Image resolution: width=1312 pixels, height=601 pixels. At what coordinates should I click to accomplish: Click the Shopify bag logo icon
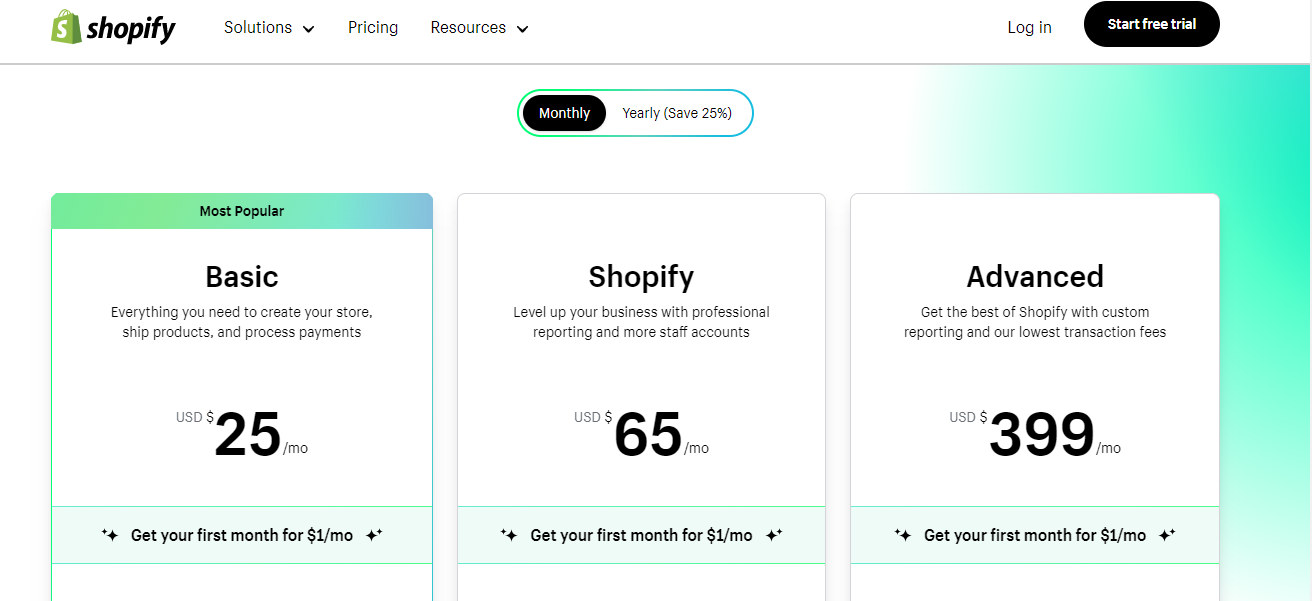click(66, 27)
